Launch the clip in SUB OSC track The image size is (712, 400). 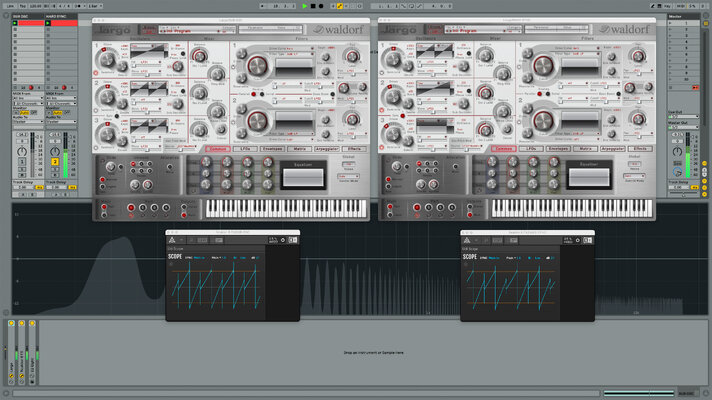click(x=15, y=23)
